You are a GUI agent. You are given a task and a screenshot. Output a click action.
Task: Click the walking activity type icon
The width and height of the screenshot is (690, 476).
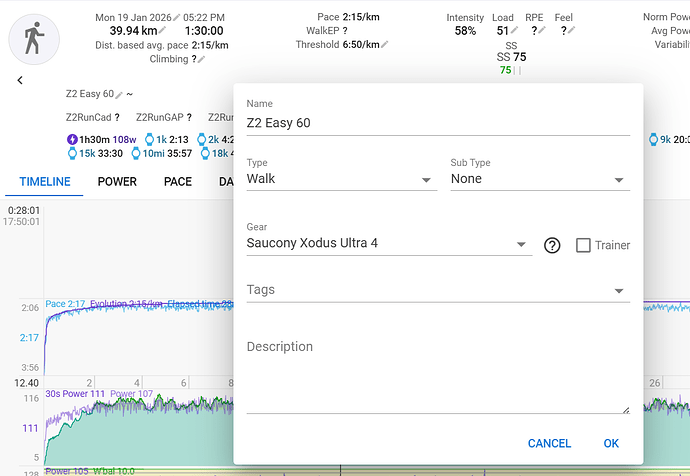33,37
